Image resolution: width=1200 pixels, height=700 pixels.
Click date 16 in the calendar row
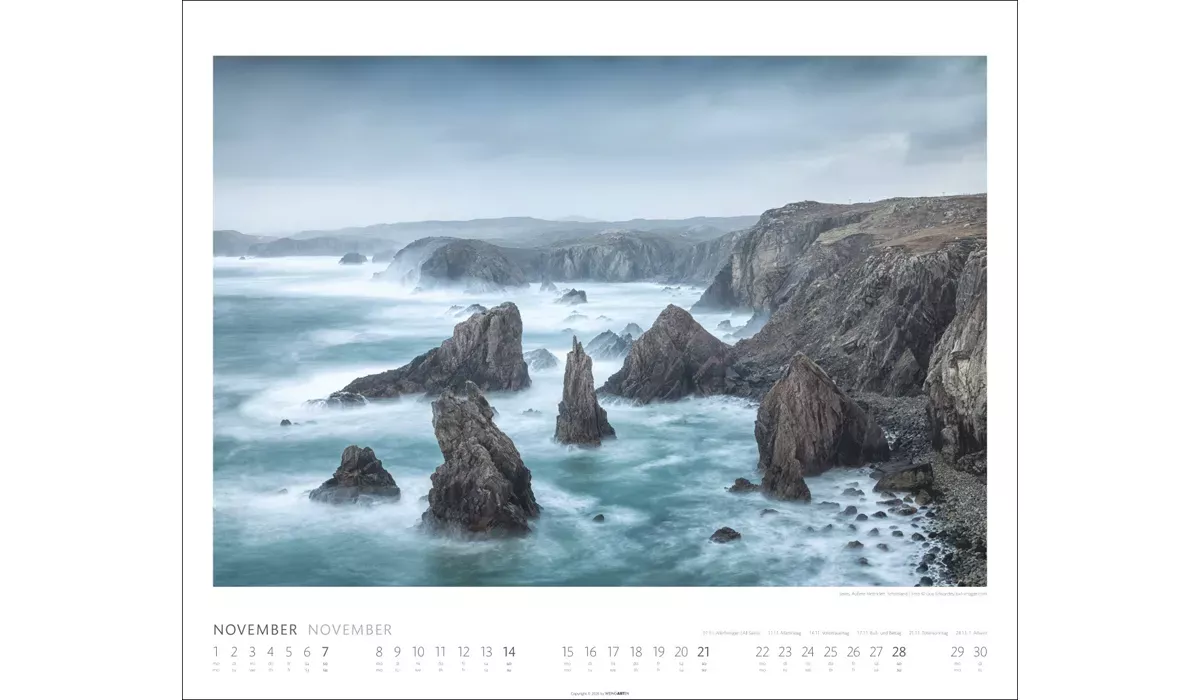point(590,652)
